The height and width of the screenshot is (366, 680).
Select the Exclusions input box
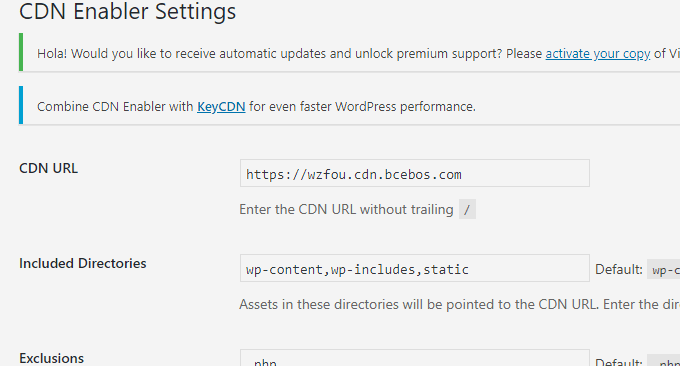coord(415,358)
